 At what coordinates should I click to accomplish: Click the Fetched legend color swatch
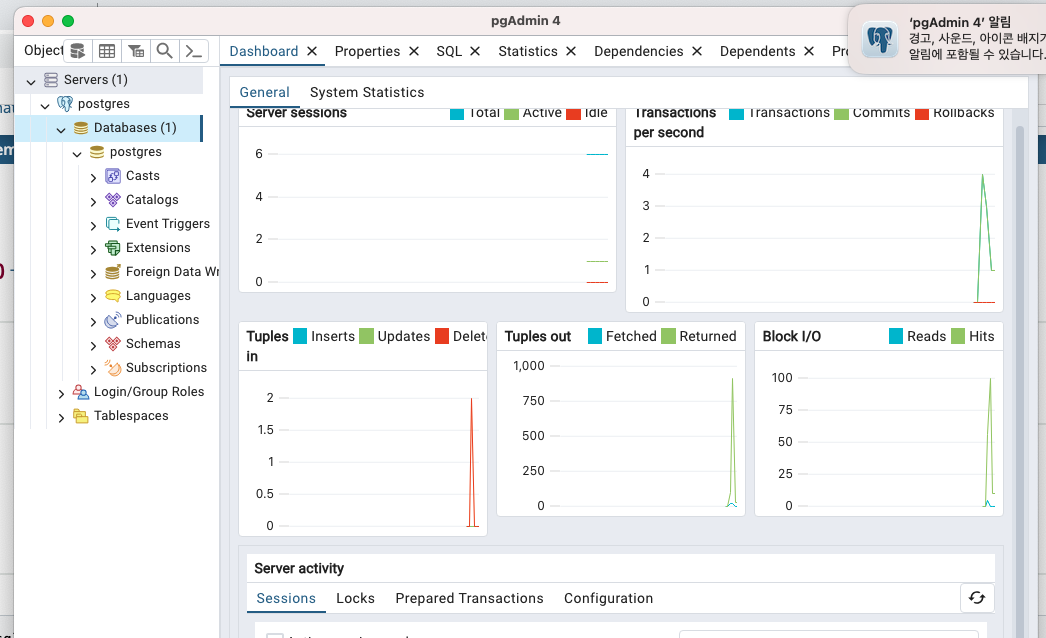point(595,336)
